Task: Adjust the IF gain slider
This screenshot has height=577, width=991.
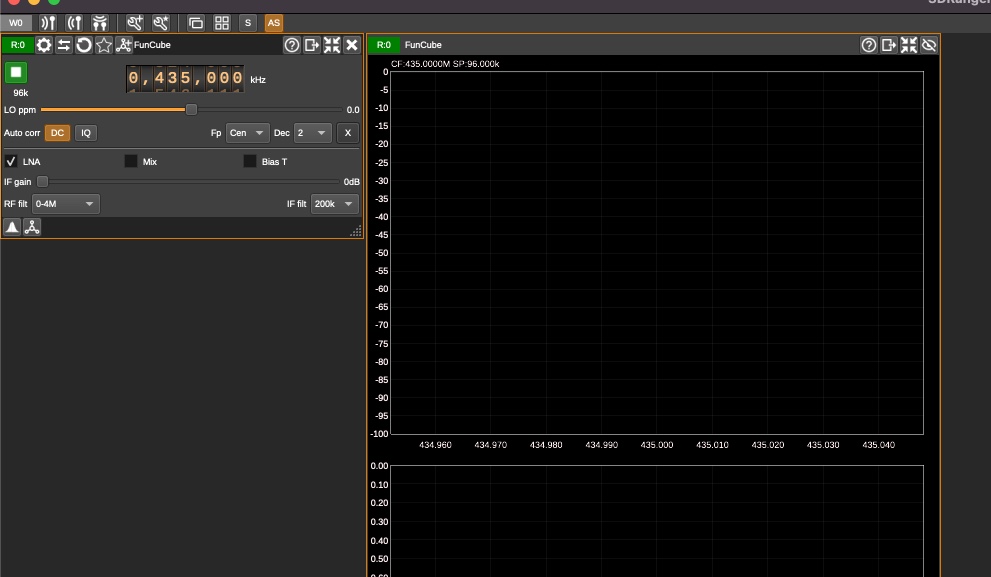Action: pos(42,181)
